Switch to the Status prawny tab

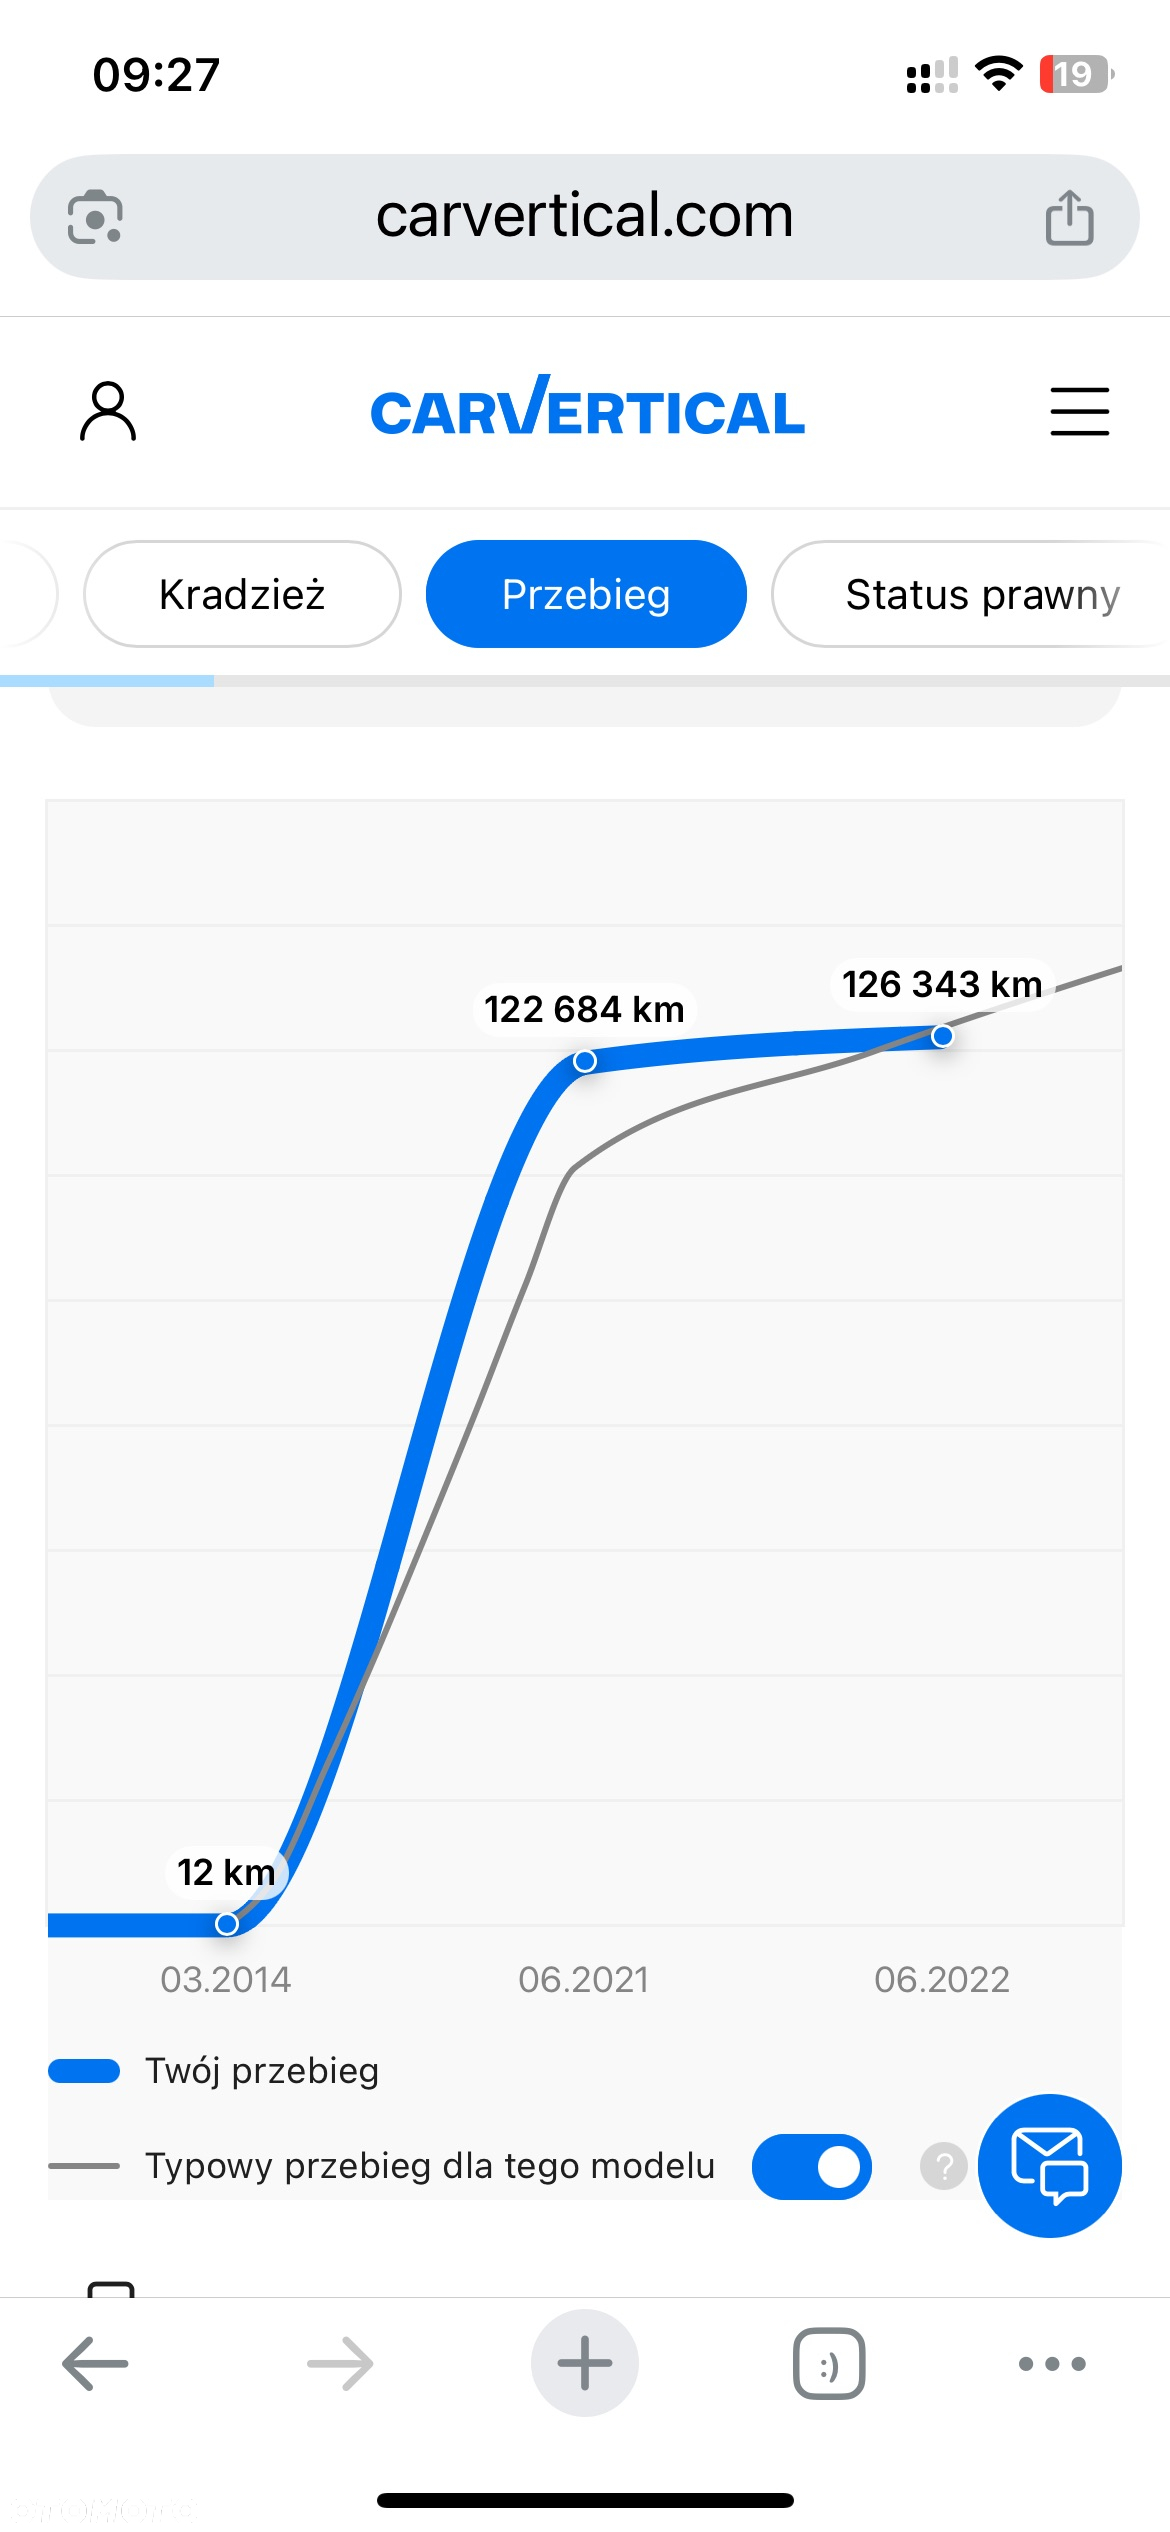click(971, 594)
